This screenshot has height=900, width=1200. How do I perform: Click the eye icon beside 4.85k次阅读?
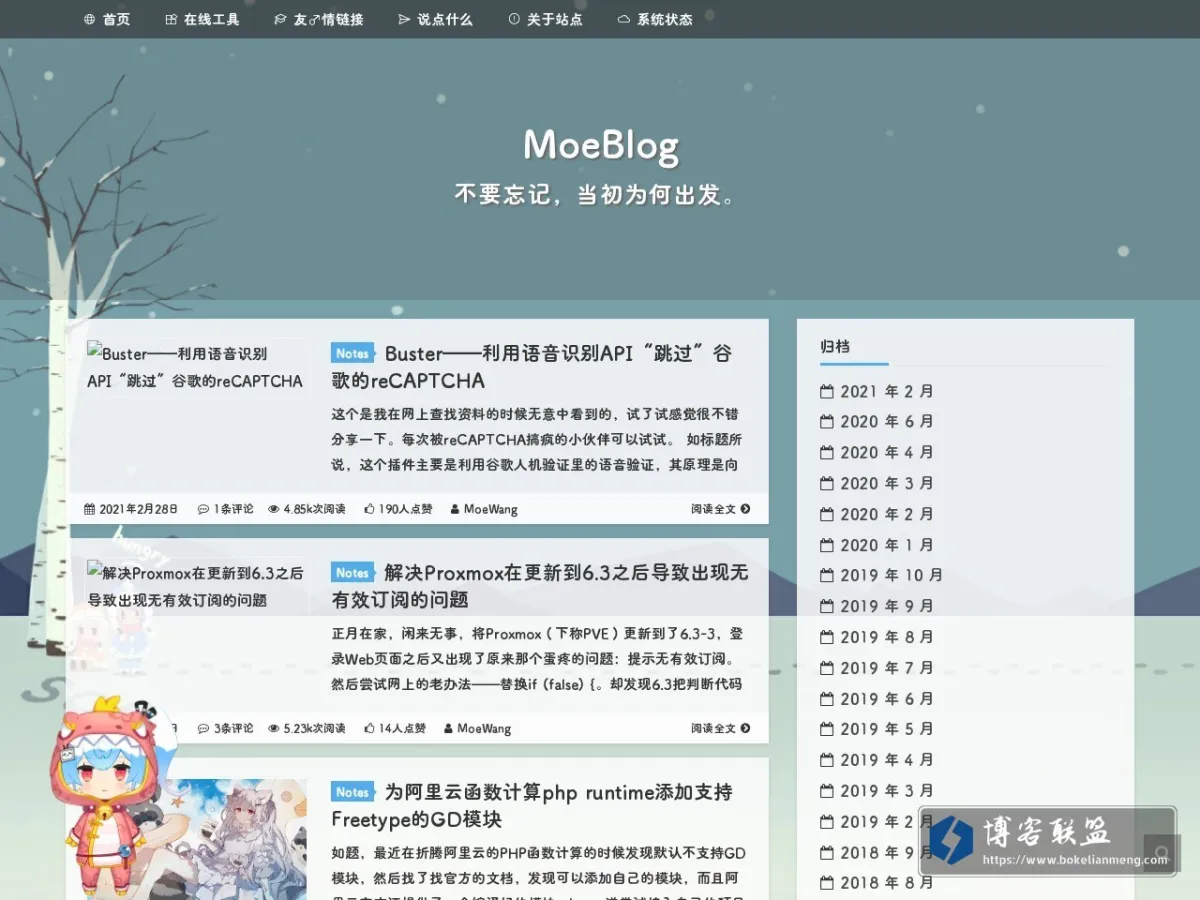click(x=274, y=509)
